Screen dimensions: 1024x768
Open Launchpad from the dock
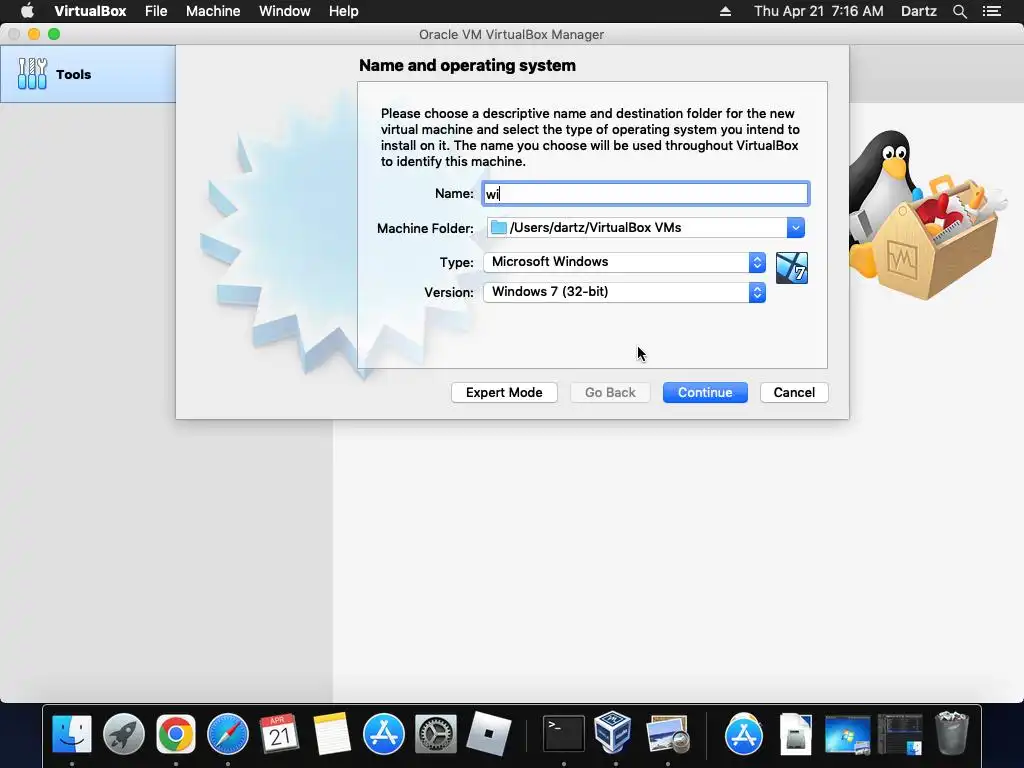pyautogui.click(x=123, y=734)
